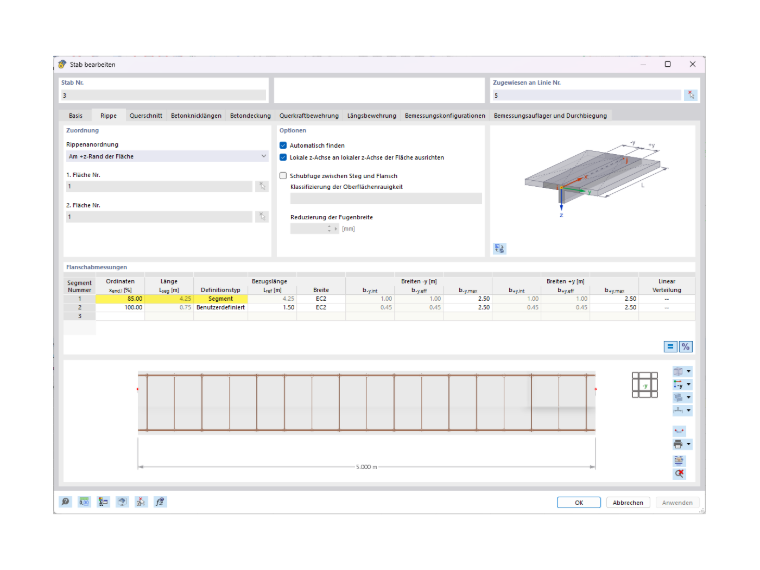Select the Ordinaten cell with value 85.00
The height and width of the screenshot is (570, 760).
click(x=120, y=299)
